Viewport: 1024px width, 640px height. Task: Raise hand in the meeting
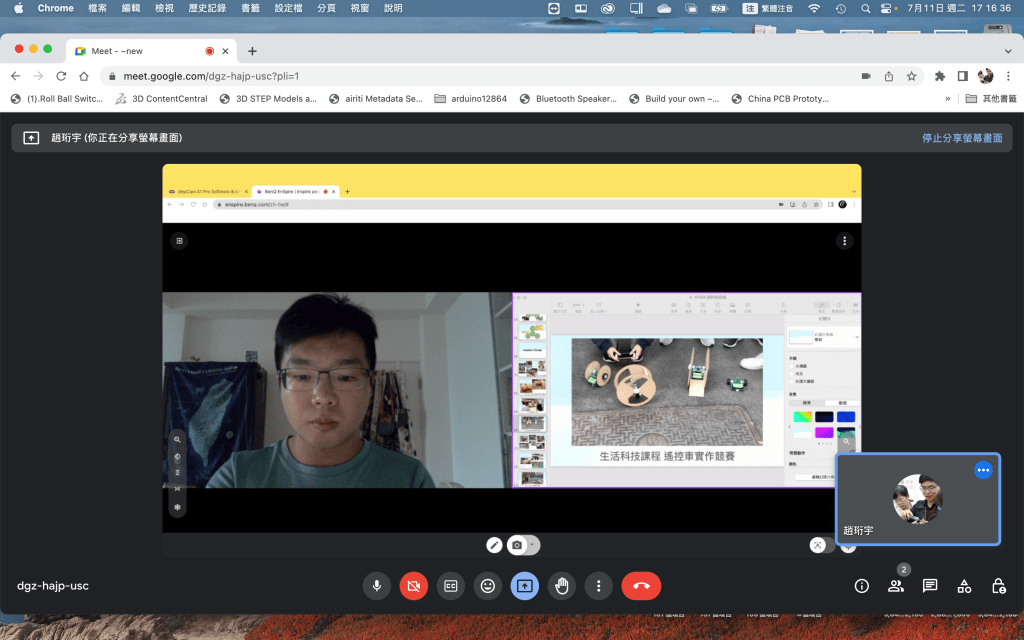tap(562, 586)
